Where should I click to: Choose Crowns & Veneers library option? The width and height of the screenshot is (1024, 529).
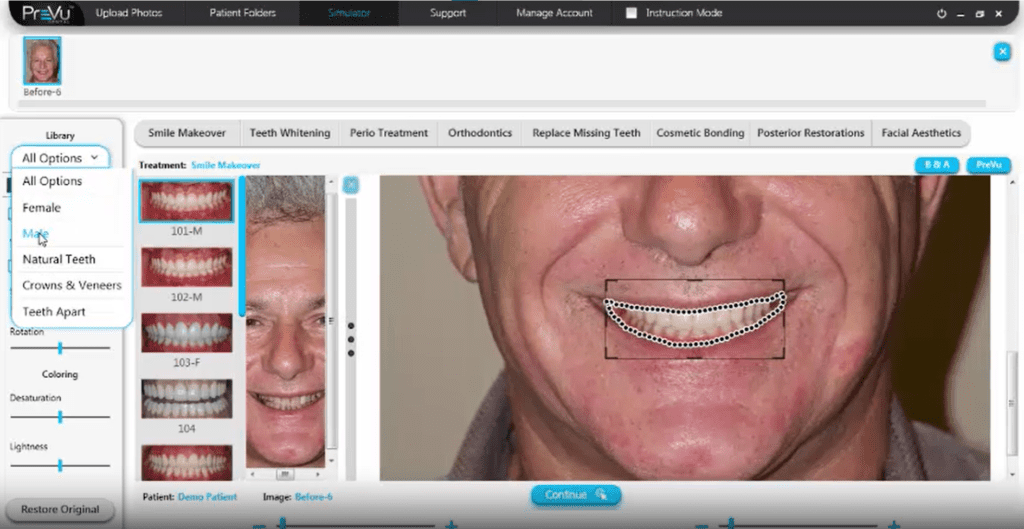[x=72, y=286]
